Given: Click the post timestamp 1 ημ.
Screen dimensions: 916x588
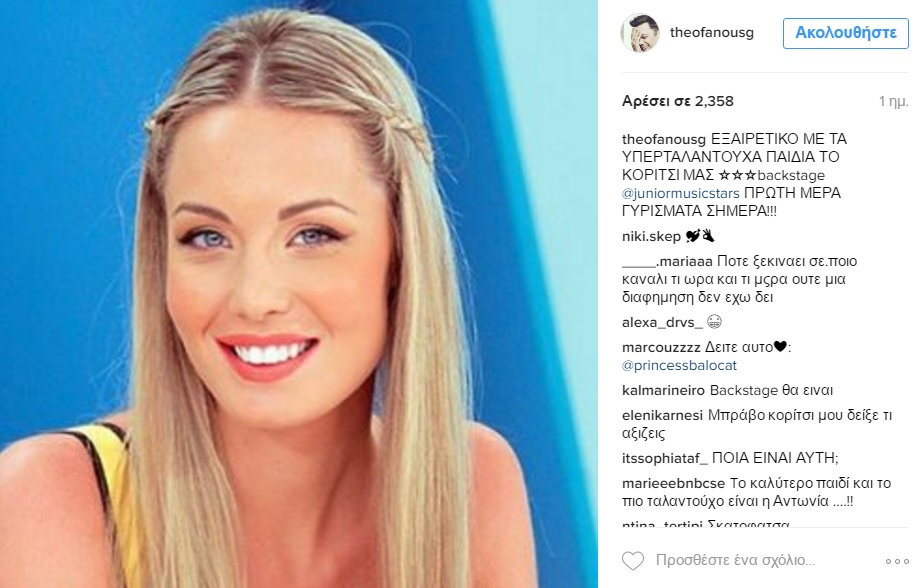Looking at the screenshot, I should [x=894, y=102].
